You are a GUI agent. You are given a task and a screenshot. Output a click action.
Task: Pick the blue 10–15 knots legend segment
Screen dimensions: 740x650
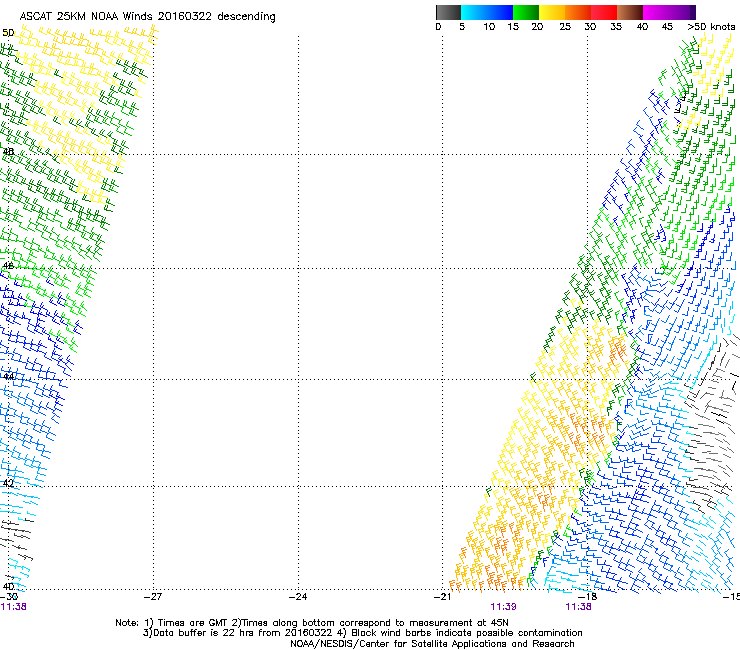[500, 12]
